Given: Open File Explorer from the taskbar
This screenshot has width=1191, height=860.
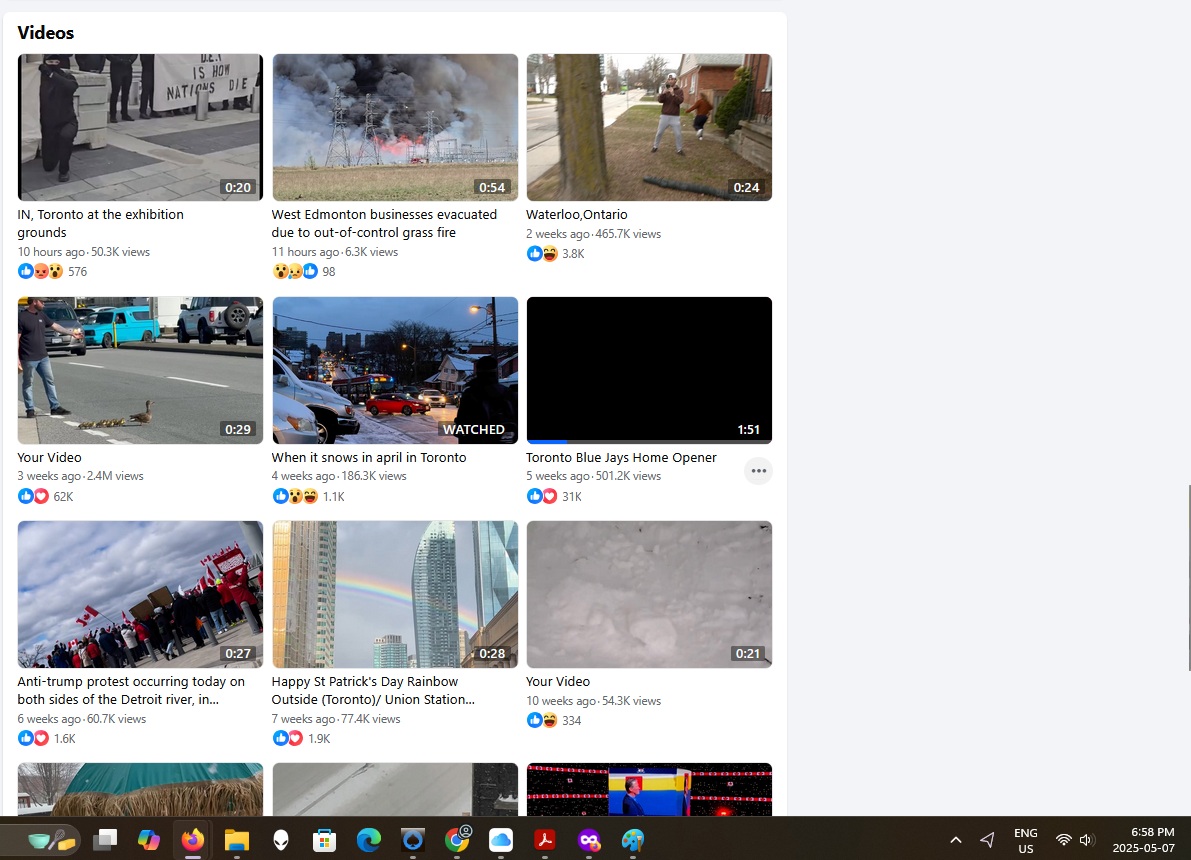Looking at the screenshot, I should tap(237, 839).
